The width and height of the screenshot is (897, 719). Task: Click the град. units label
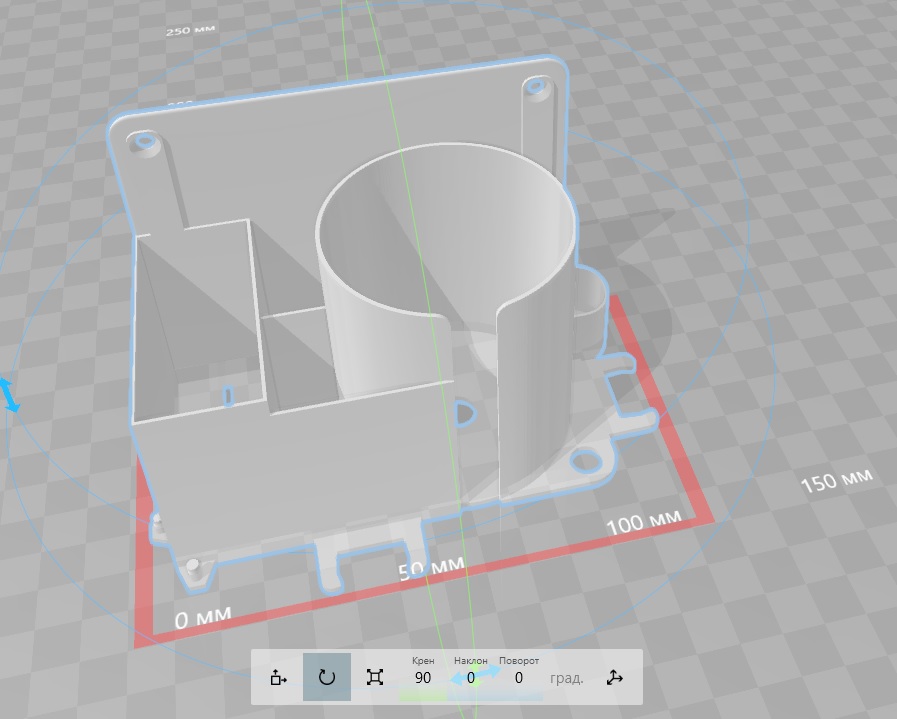[566, 678]
